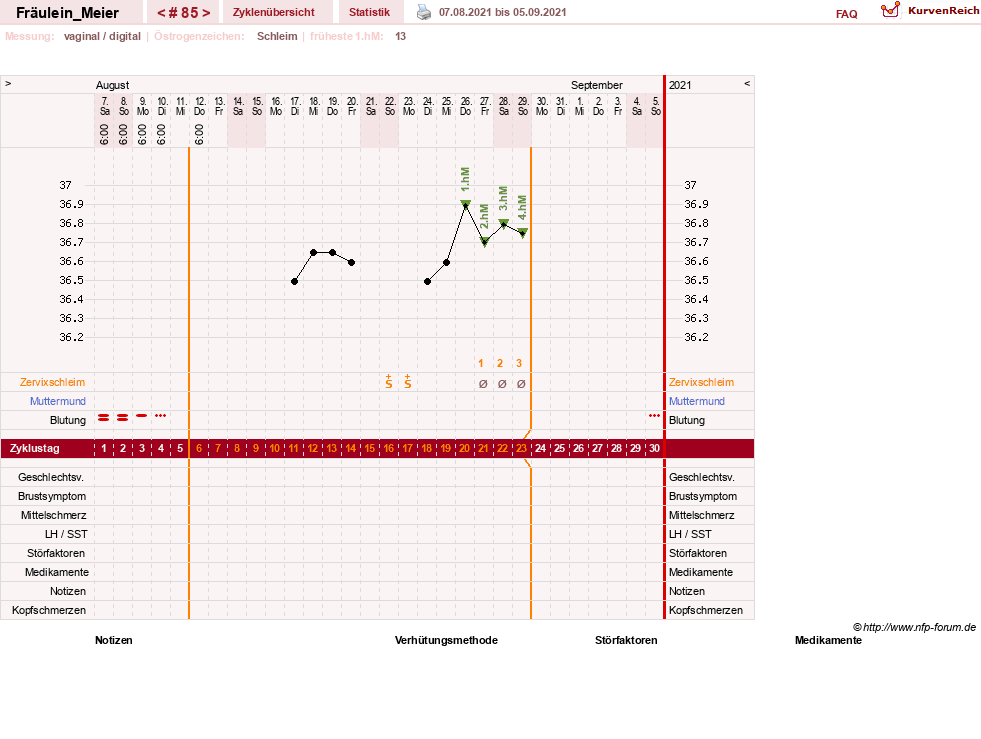Select the 1.hM temperature marker
The height and width of the screenshot is (739, 981).
(x=465, y=204)
